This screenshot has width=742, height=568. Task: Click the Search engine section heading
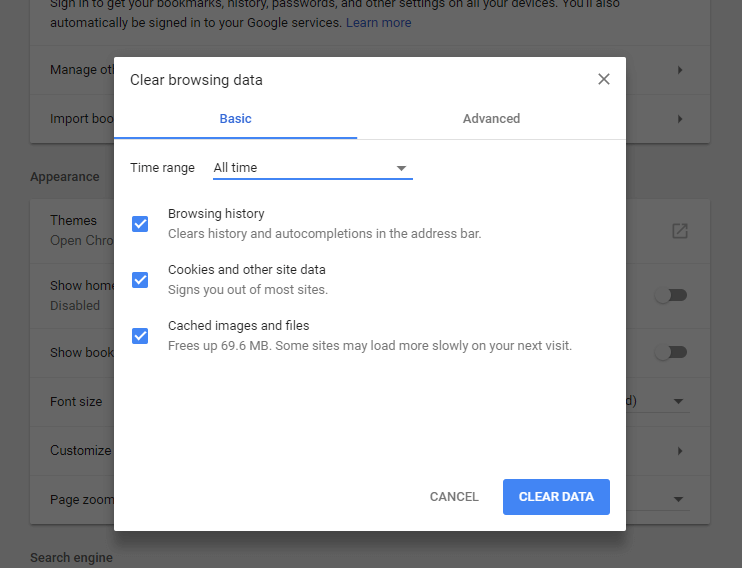point(71,558)
